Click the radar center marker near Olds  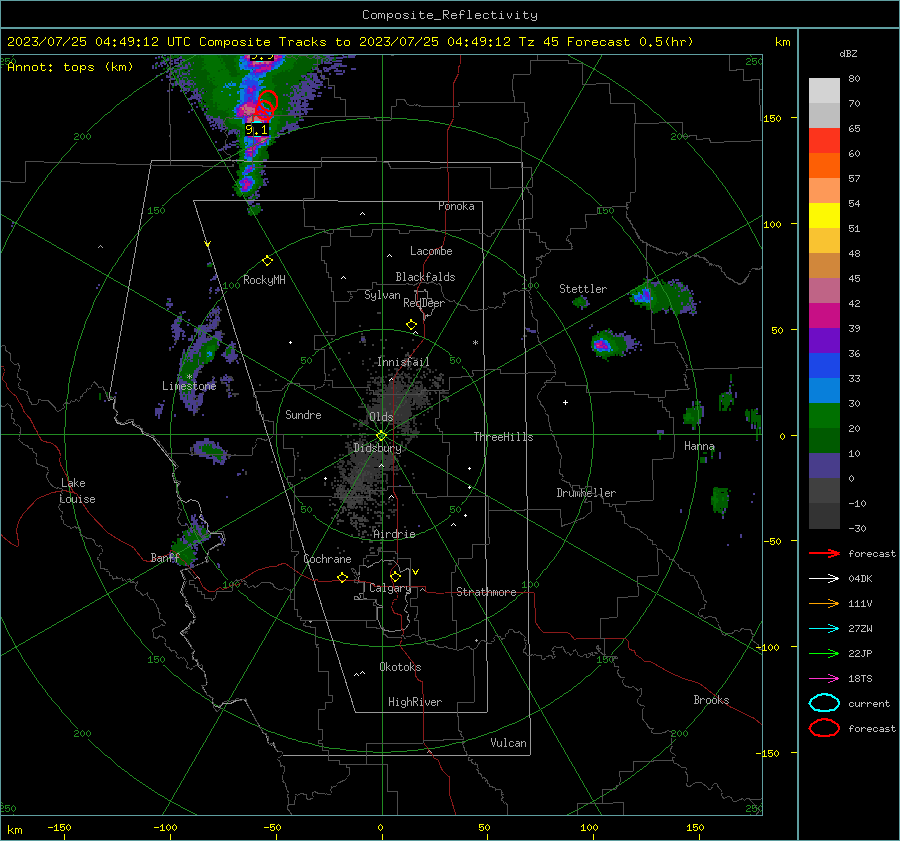[381, 435]
